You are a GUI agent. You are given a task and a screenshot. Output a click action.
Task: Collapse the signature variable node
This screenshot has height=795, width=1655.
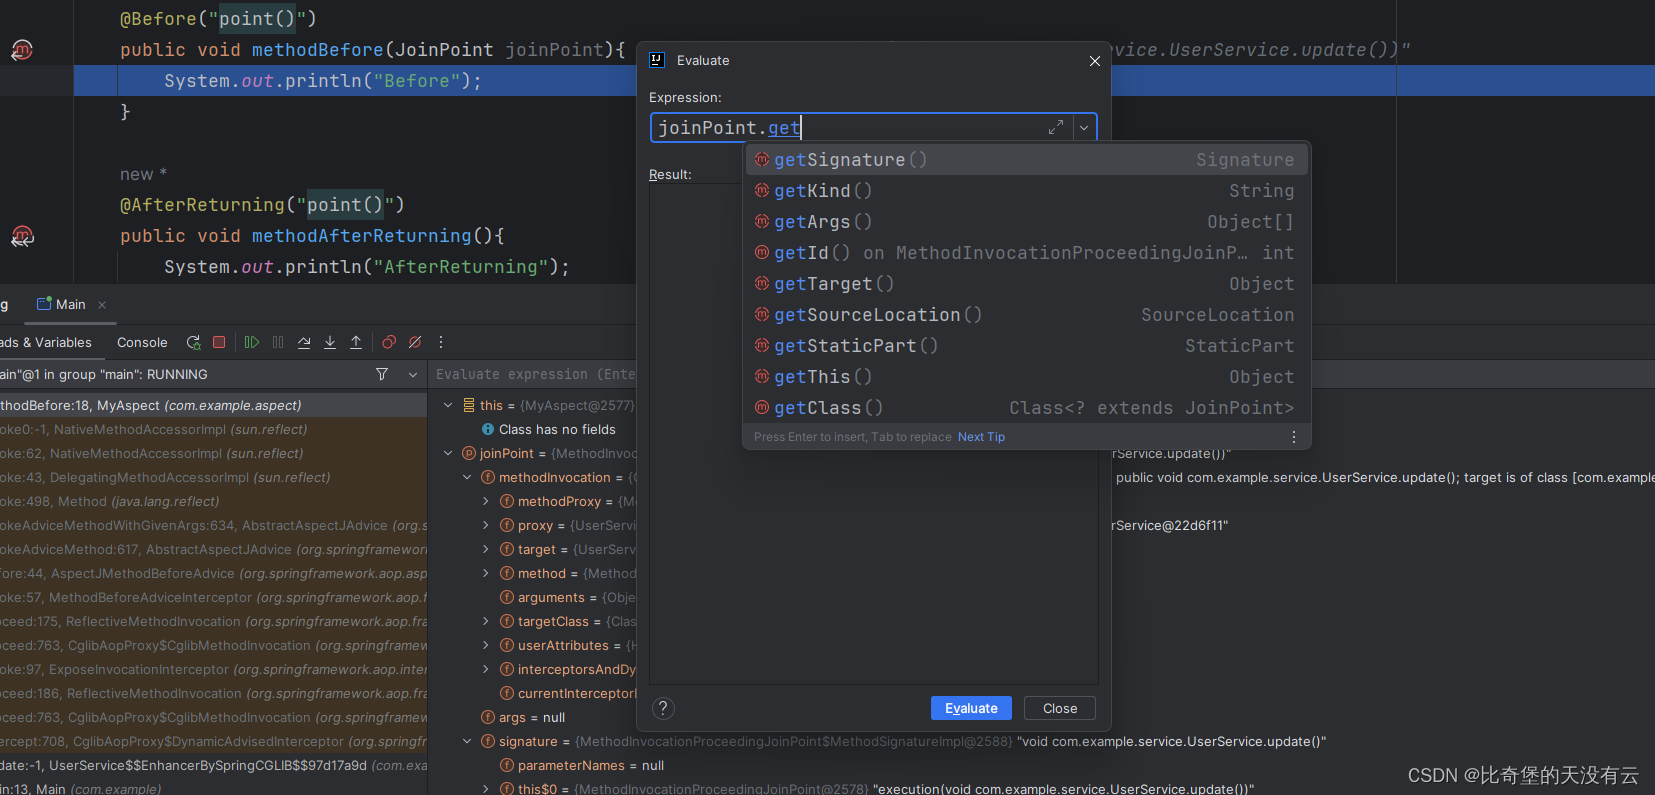coord(467,741)
